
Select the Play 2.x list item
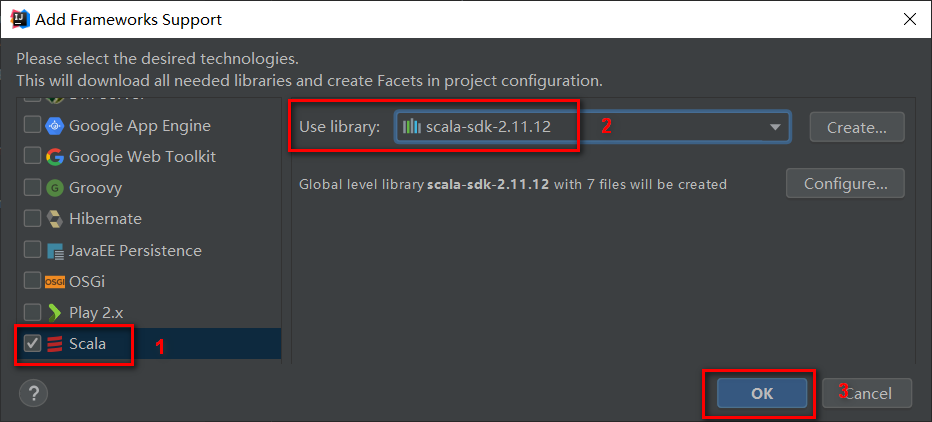point(96,312)
